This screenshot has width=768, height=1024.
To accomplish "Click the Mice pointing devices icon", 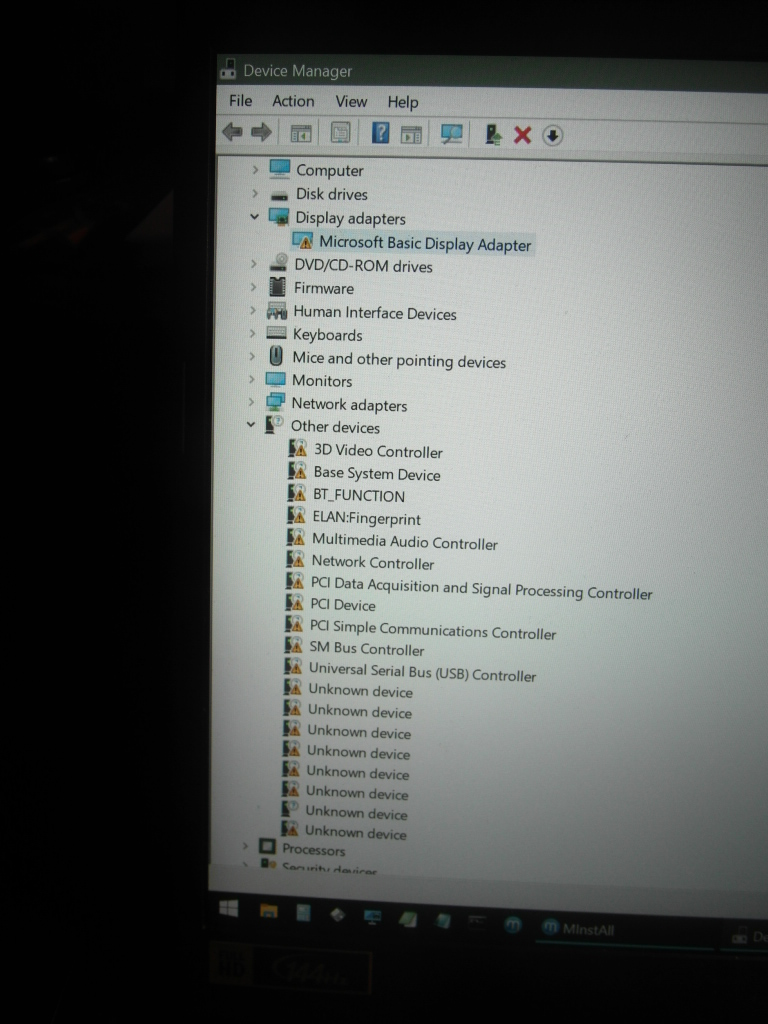I will [276, 357].
